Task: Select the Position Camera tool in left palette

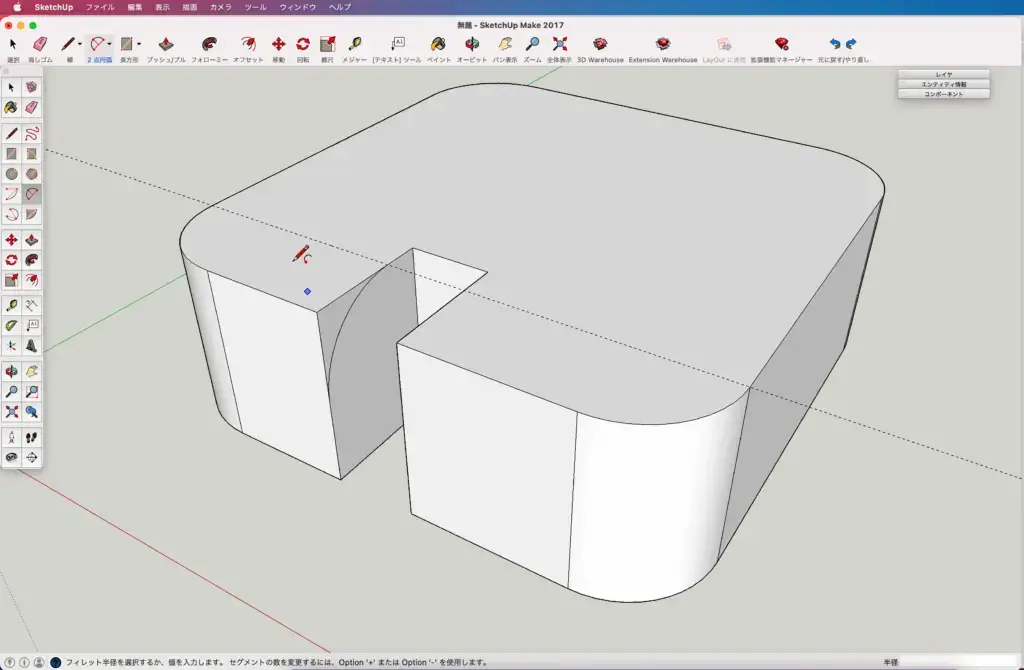Action: 11,438
